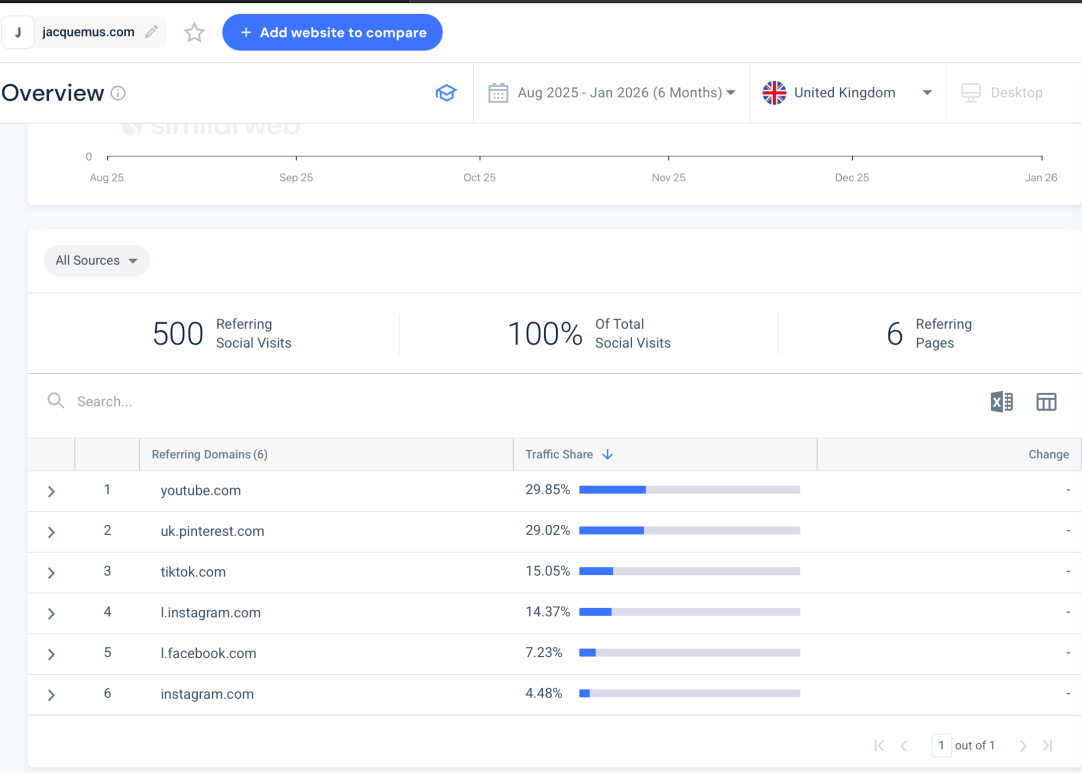
Task: Click the star favorite icon
Action: [194, 33]
